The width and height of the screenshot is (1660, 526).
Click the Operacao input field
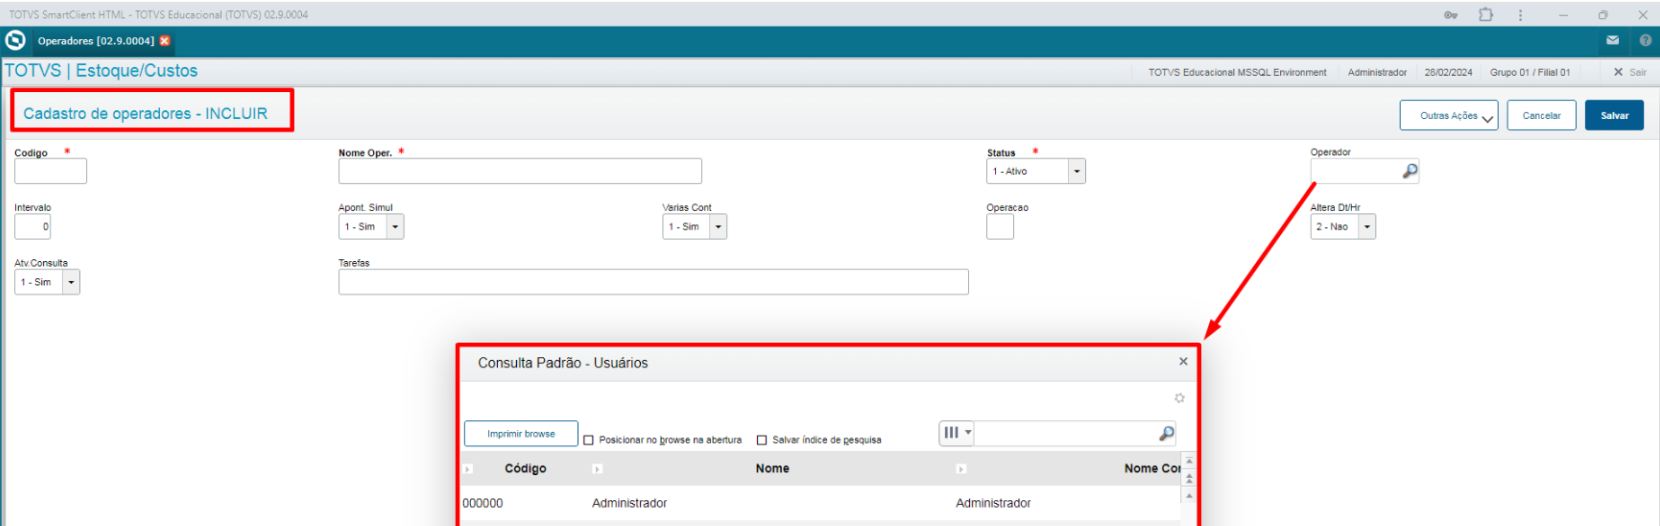tap(1000, 227)
